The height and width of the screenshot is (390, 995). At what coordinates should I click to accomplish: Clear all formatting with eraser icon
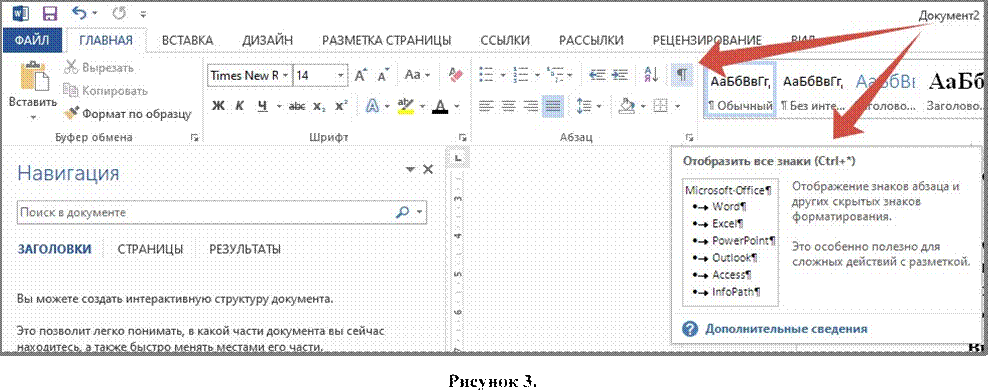456,75
